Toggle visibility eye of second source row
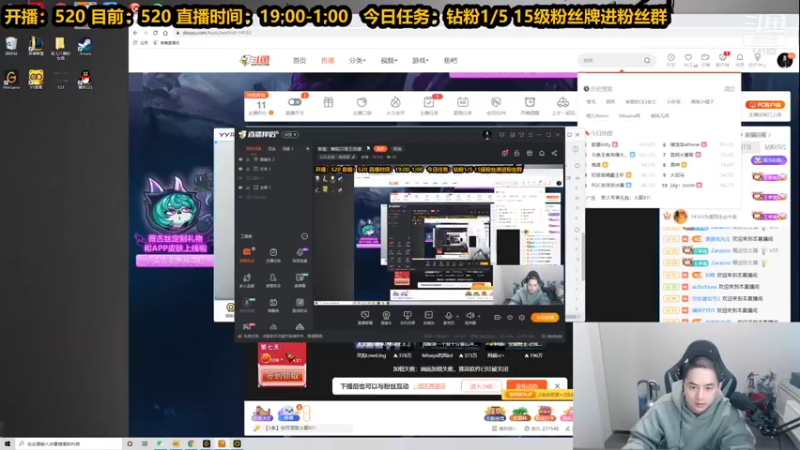Image resolution: width=800 pixels, height=450 pixels. click(x=240, y=168)
